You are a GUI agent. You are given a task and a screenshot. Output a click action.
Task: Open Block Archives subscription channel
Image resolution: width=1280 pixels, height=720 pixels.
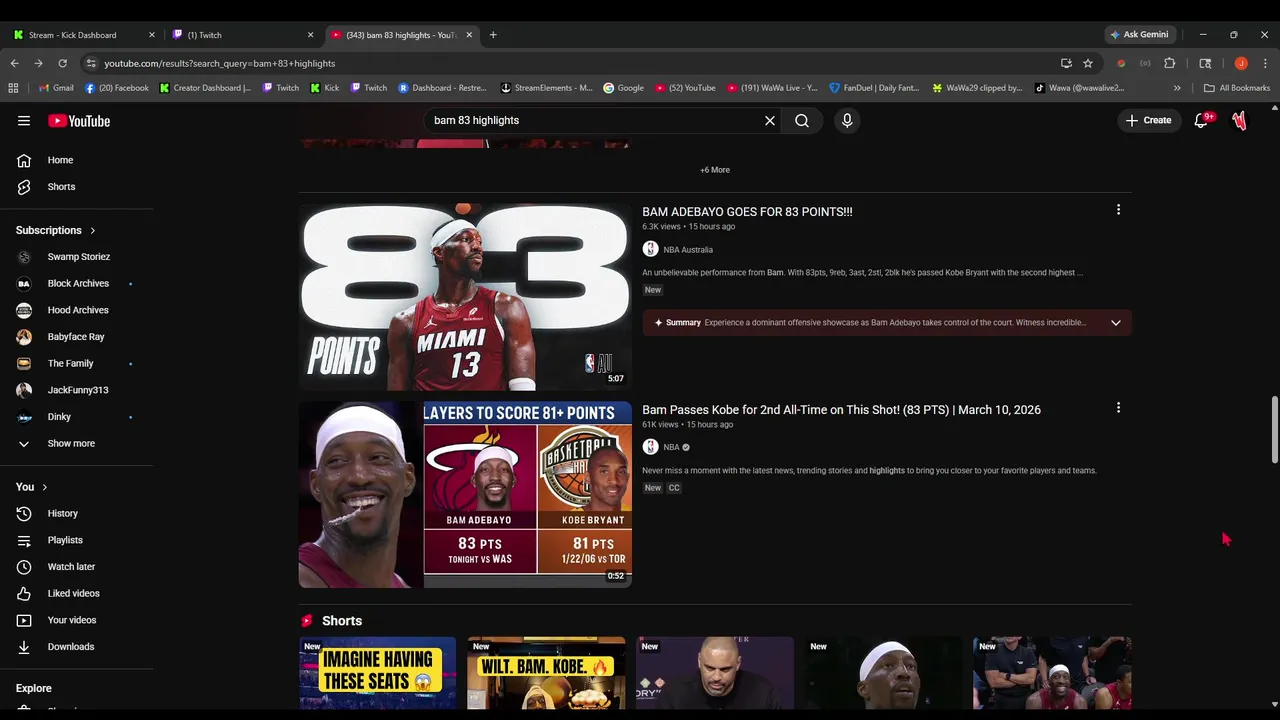coord(77,284)
